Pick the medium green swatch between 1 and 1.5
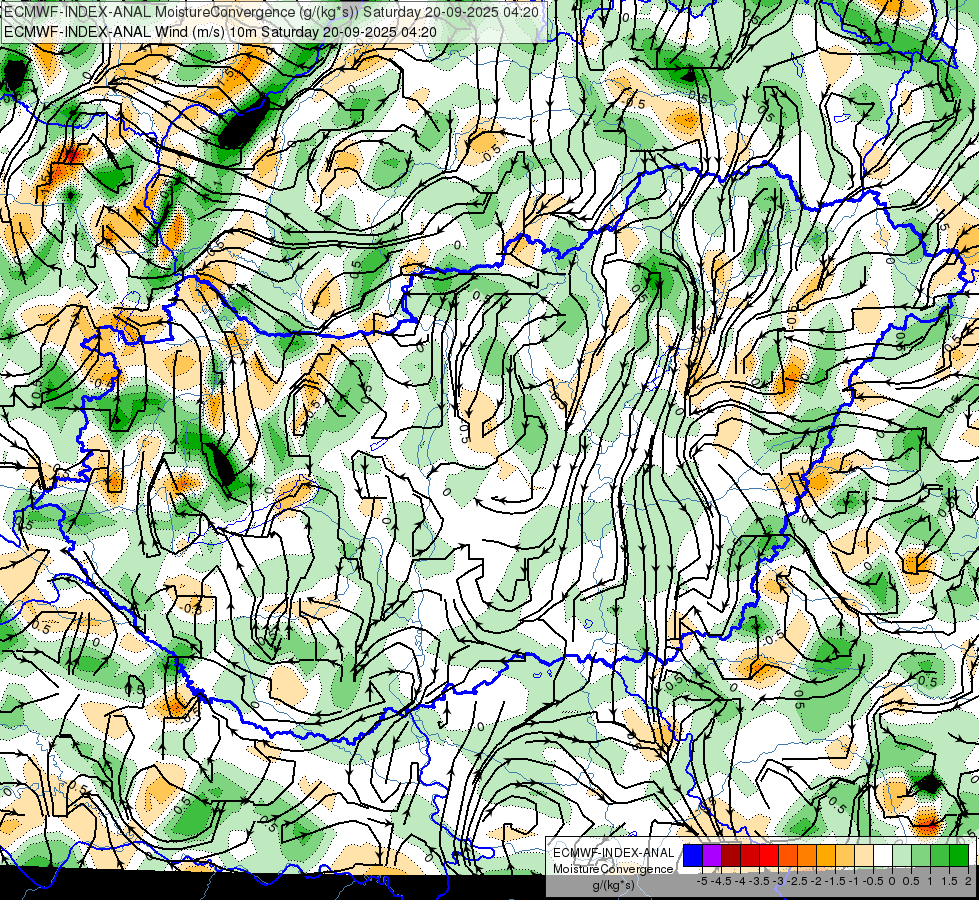This screenshot has width=979, height=900. click(x=940, y=856)
